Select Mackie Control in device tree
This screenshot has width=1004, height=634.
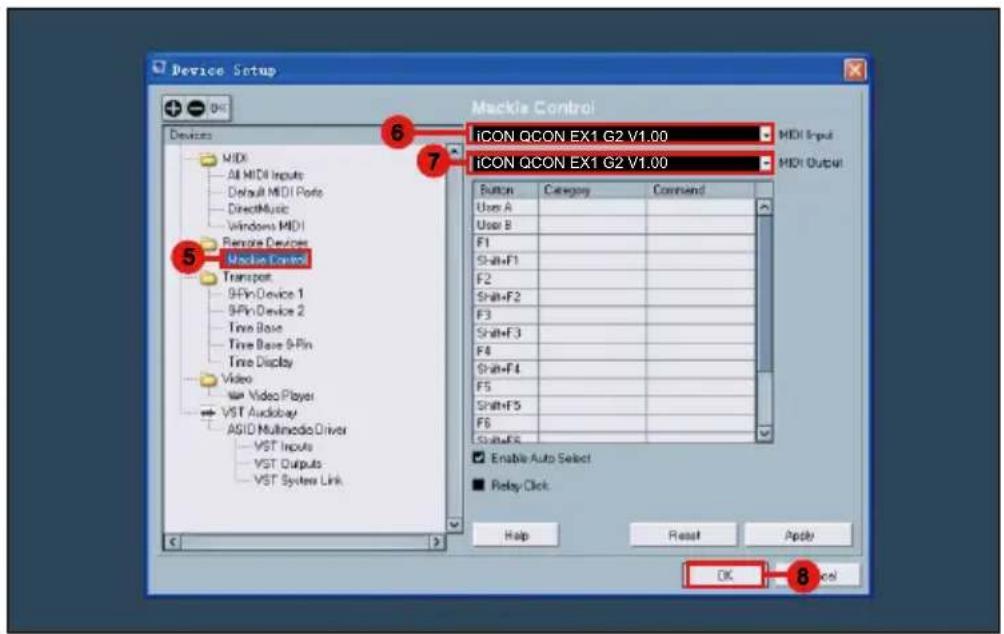tap(266, 259)
